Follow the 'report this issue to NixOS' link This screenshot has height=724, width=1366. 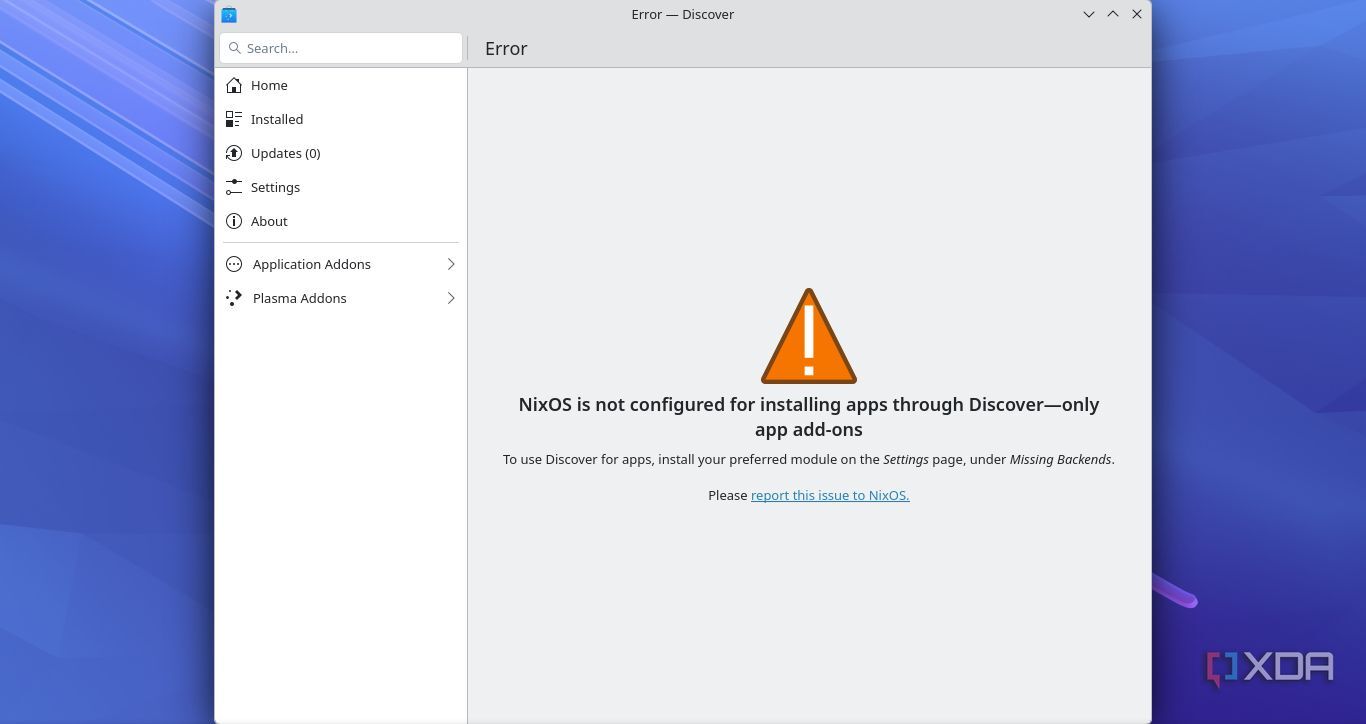(829, 495)
